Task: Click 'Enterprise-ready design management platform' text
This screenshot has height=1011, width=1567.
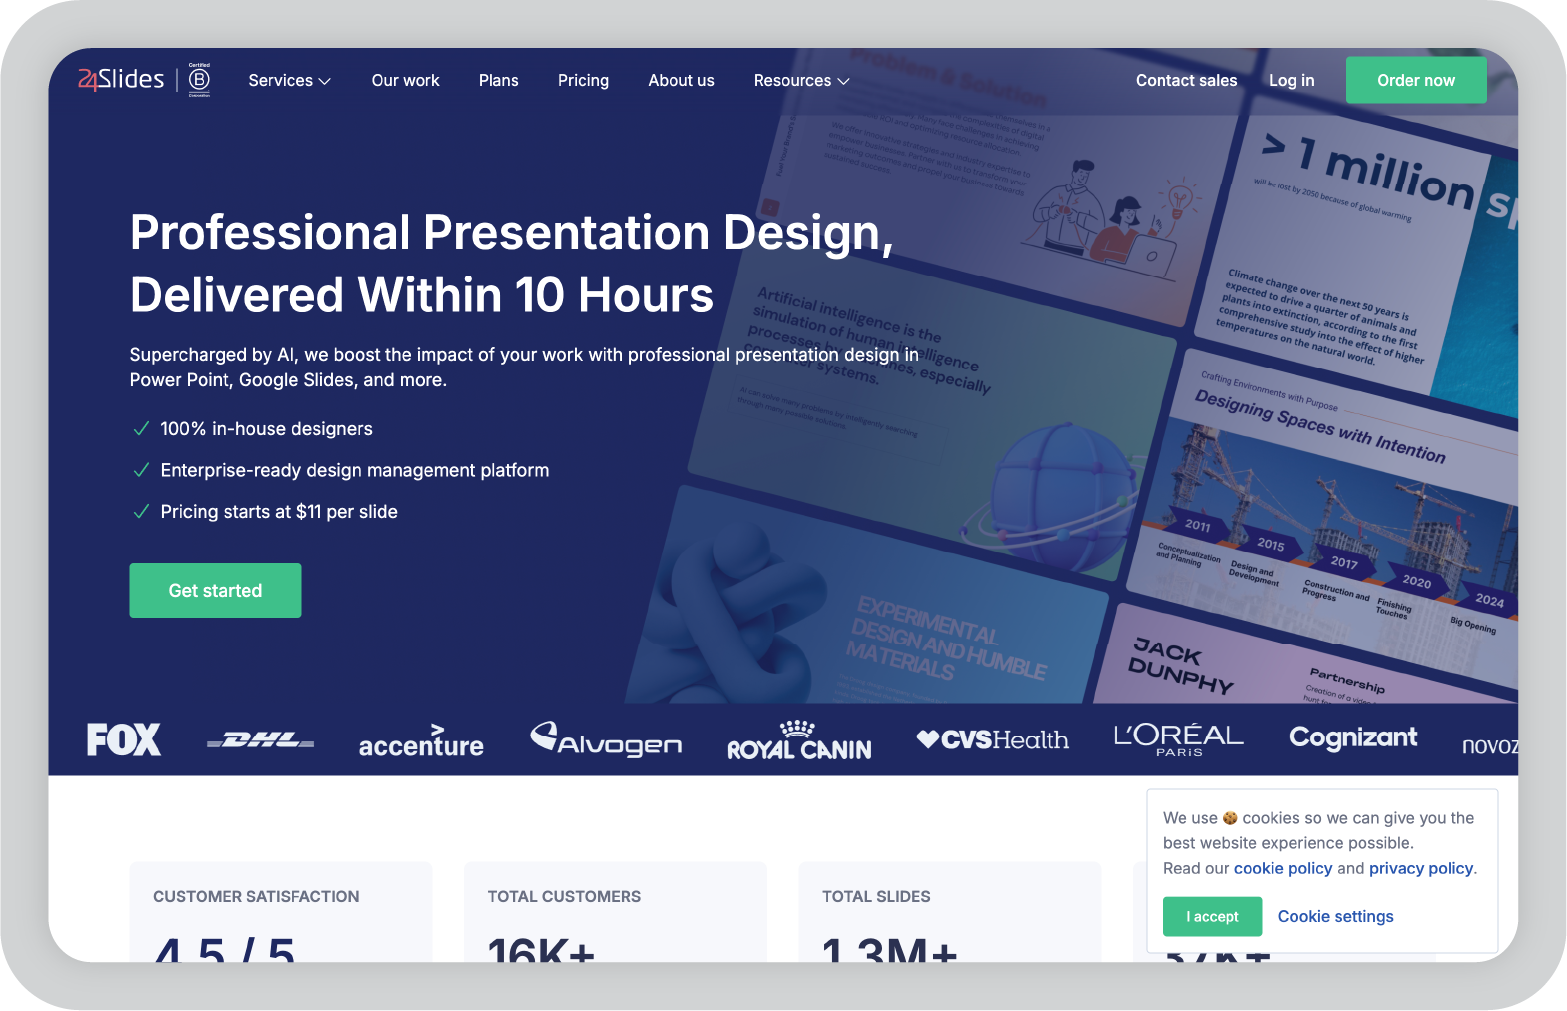Action: (355, 470)
